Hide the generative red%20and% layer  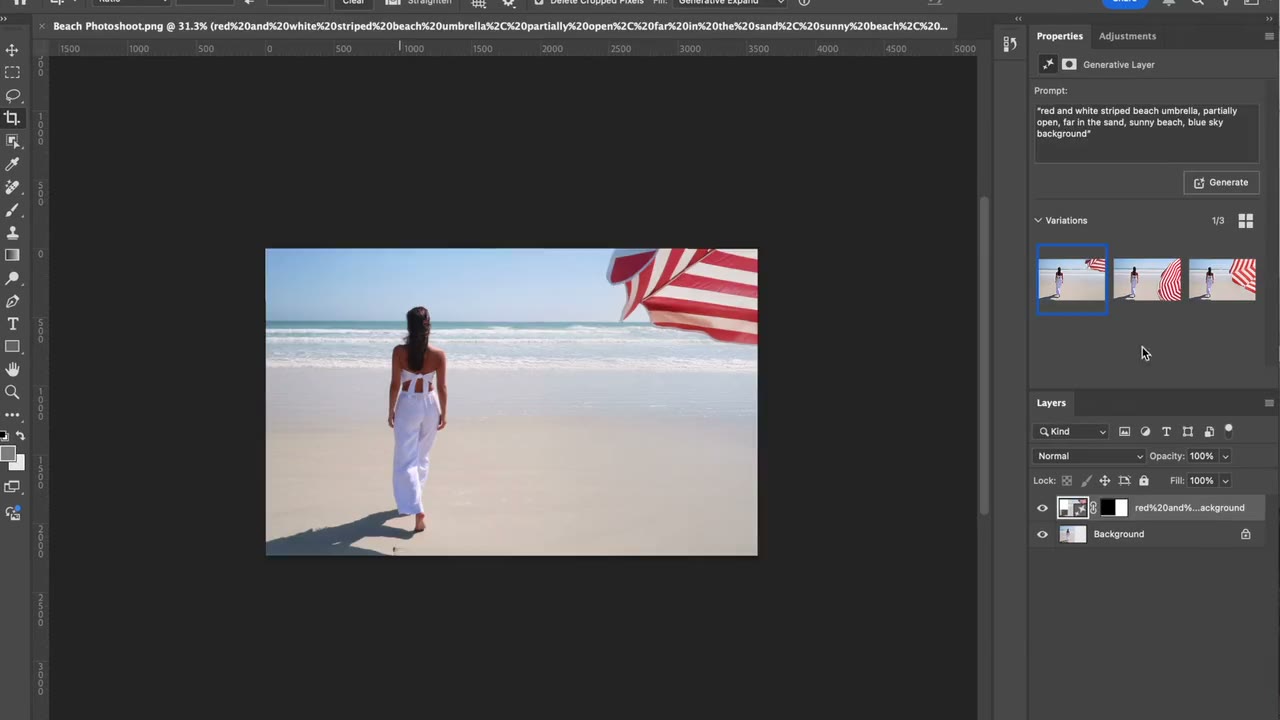tap(1042, 508)
